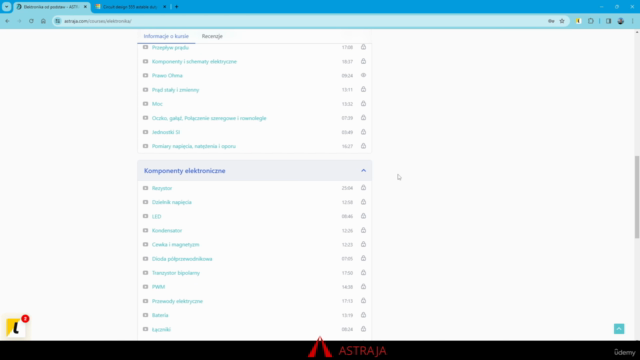Click the lock icon on PWM row

pyautogui.click(x=363, y=287)
